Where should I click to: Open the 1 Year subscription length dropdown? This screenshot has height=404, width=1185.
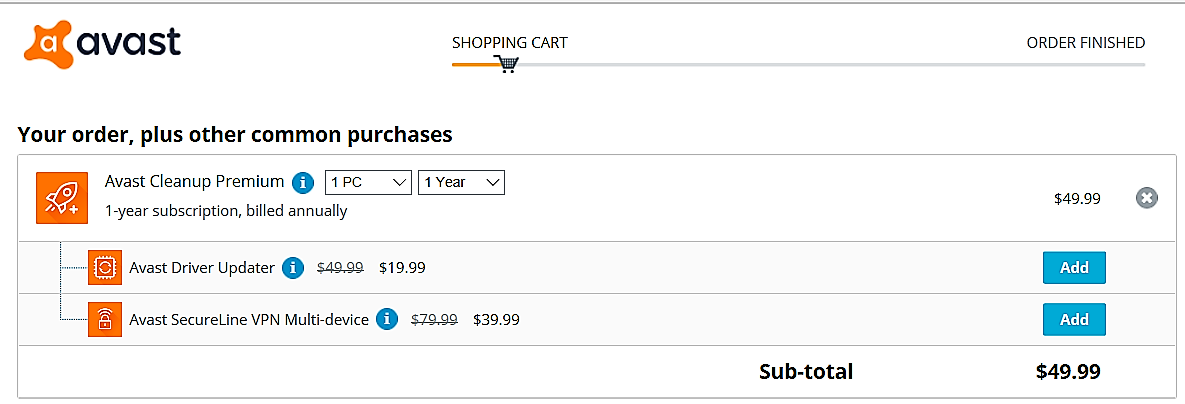[461, 183]
